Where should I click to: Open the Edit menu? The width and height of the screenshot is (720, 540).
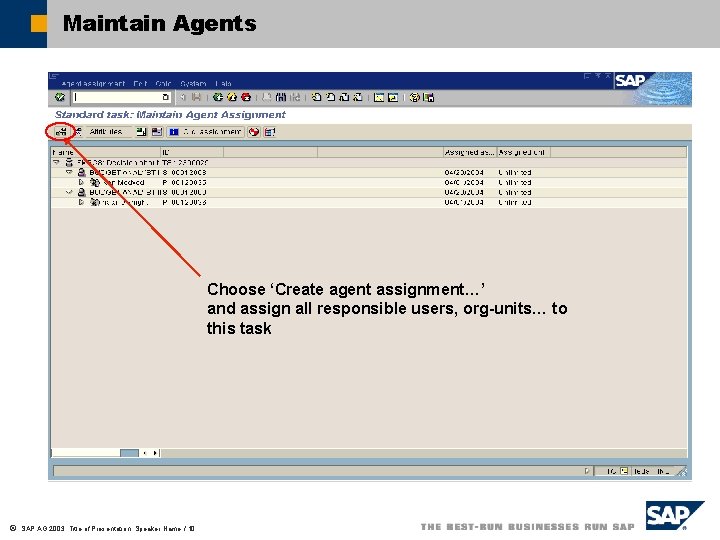(x=140, y=84)
